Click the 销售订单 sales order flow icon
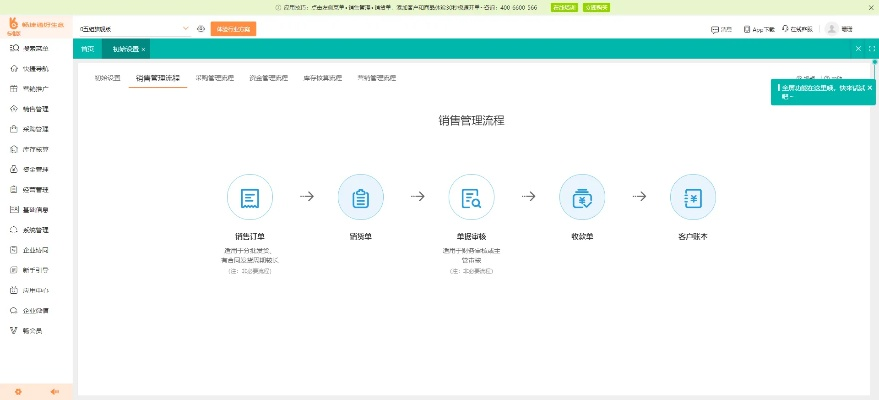The image size is (879, 400). pos(250,197)
